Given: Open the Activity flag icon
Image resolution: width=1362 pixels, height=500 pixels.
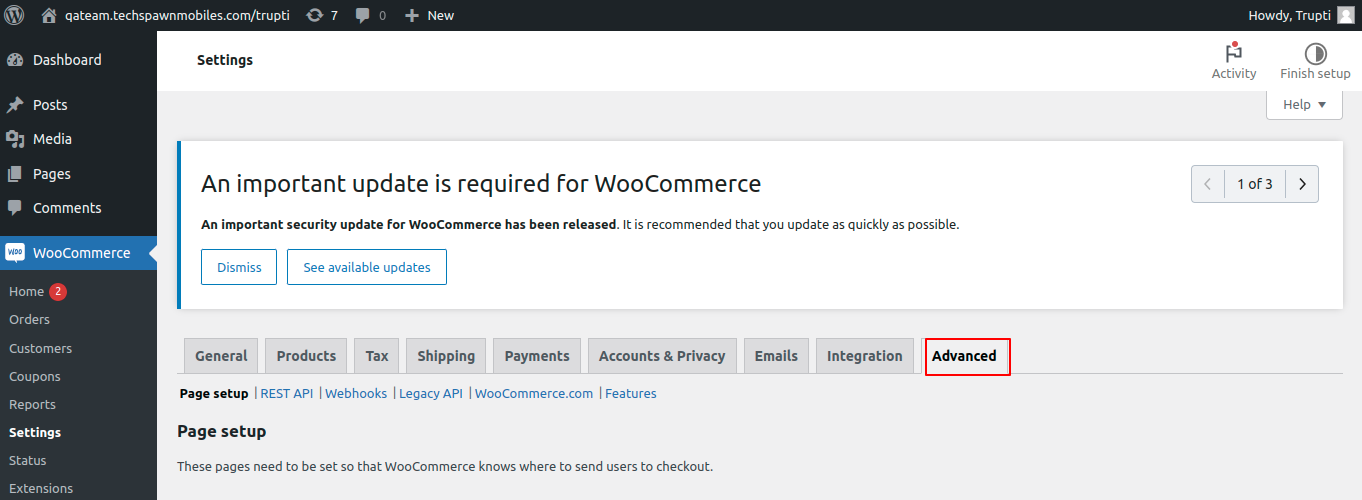Looking at the screenshot, I should [1233, 54].
